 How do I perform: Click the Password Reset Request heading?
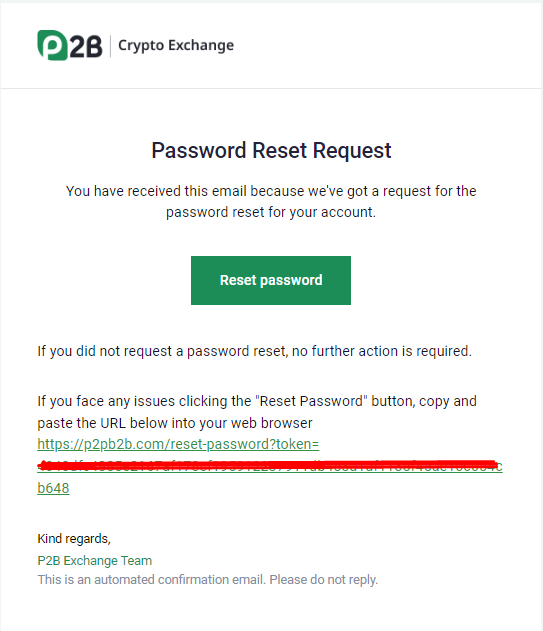point(271,151)
